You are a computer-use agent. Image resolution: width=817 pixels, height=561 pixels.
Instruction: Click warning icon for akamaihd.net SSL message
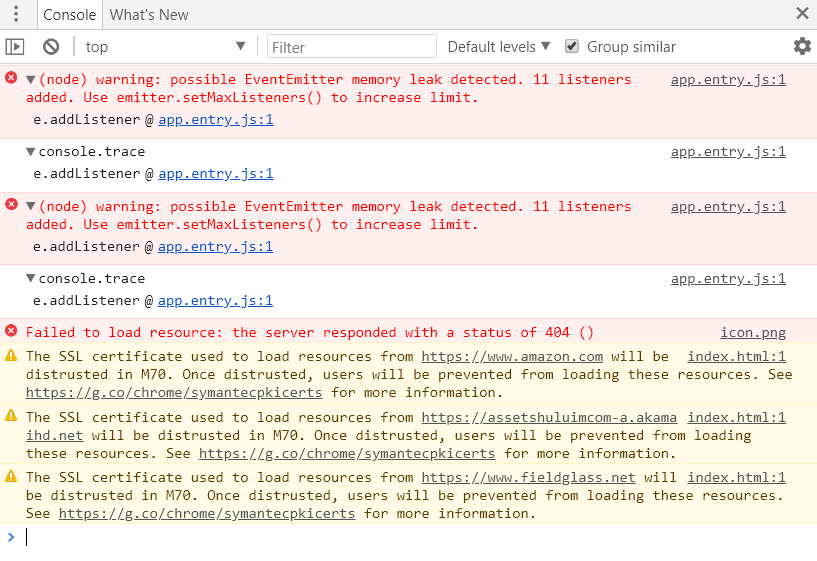coord(11,416)
